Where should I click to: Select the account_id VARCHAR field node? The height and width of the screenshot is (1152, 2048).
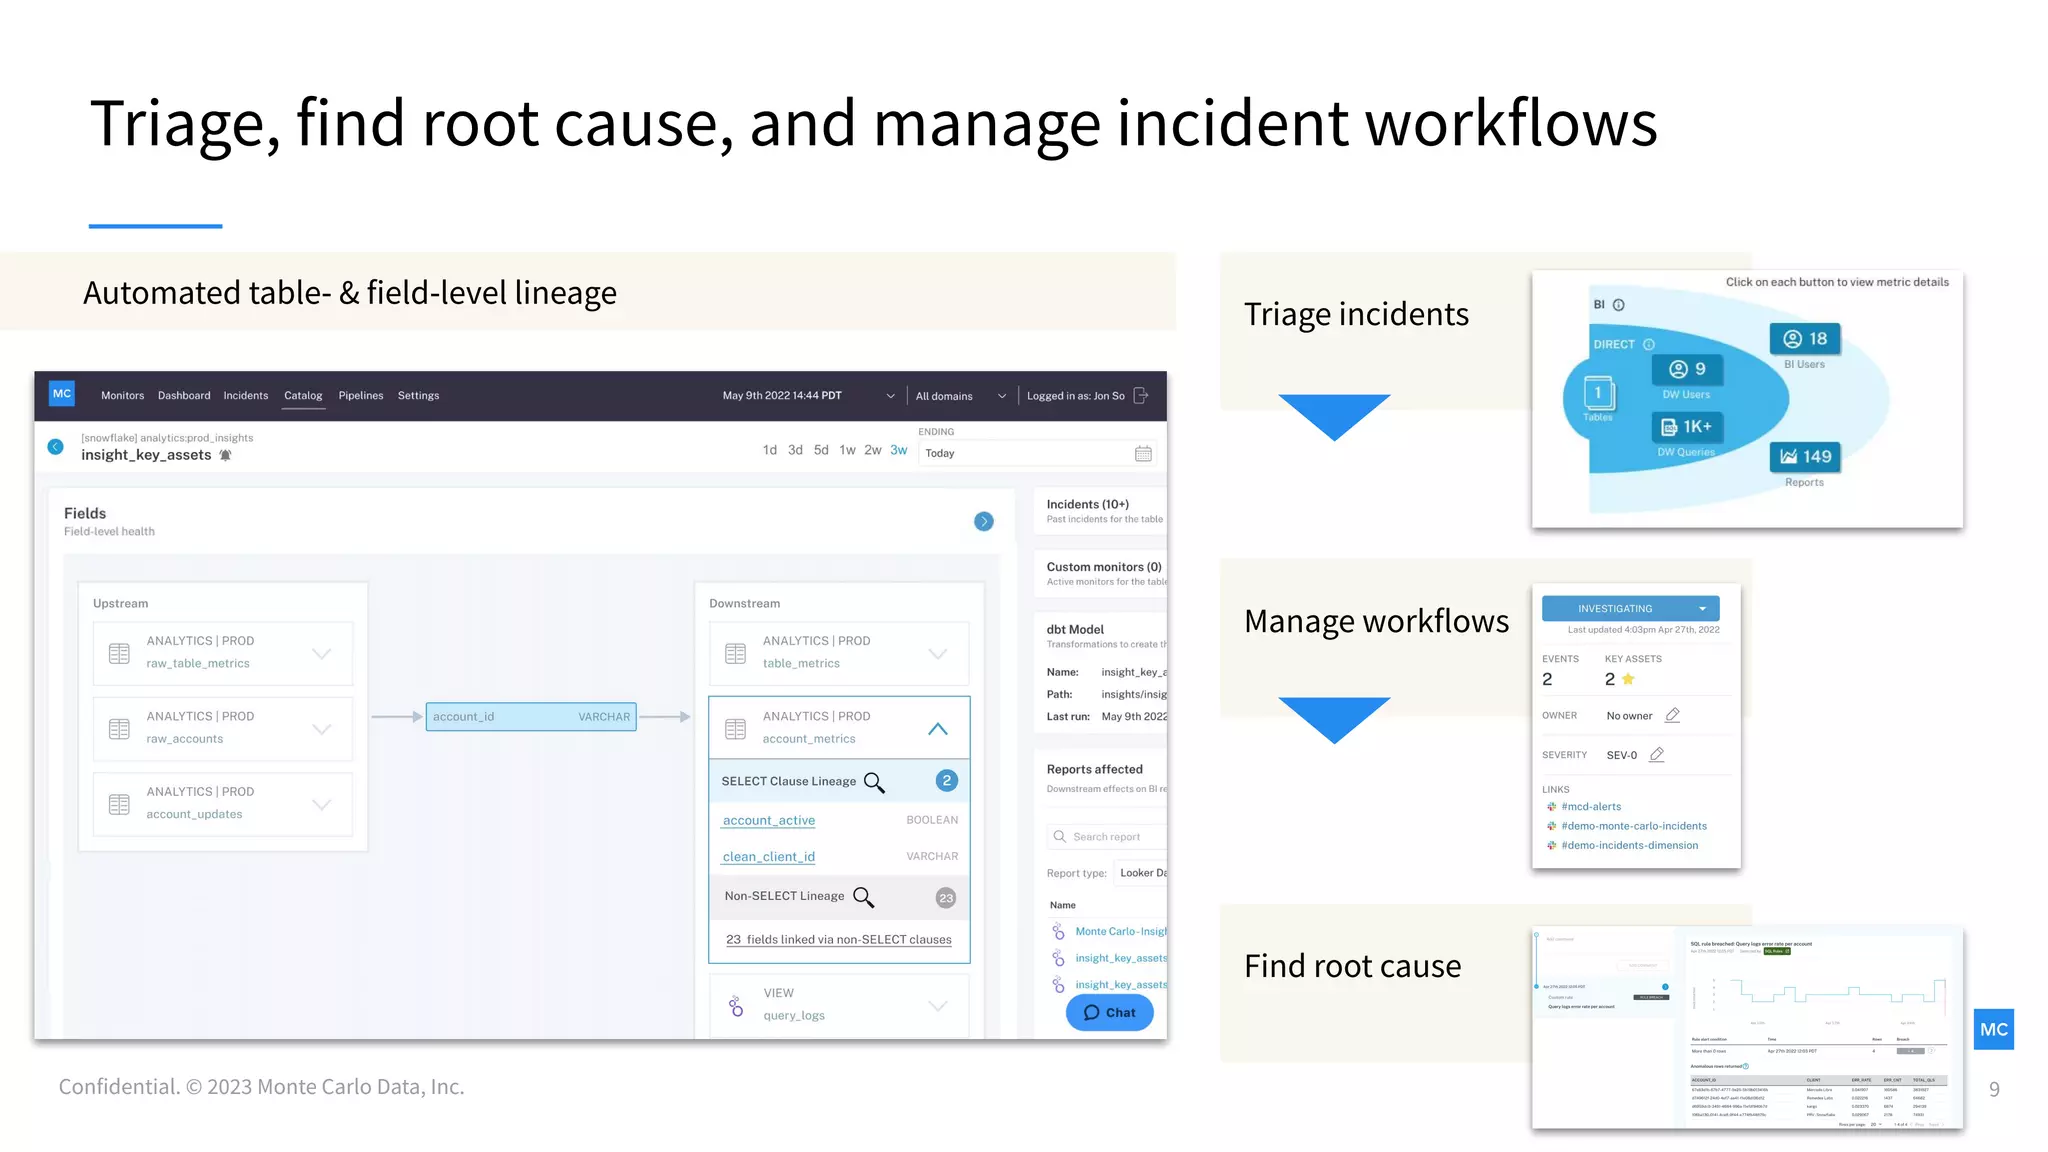click(531, 717)
